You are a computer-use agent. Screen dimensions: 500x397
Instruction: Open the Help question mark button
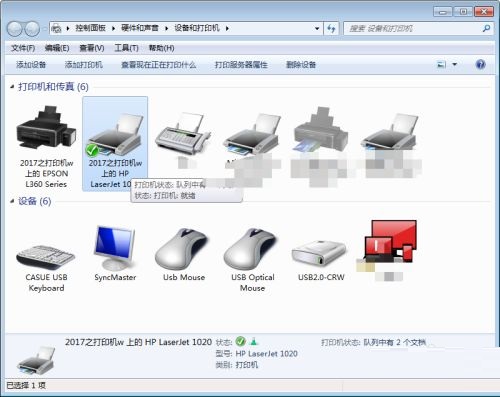click(480, 64)
